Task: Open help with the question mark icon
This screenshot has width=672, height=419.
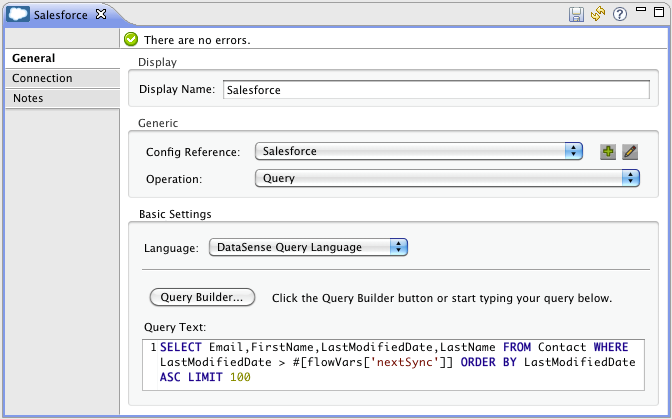Action: [x=619, y=15]
